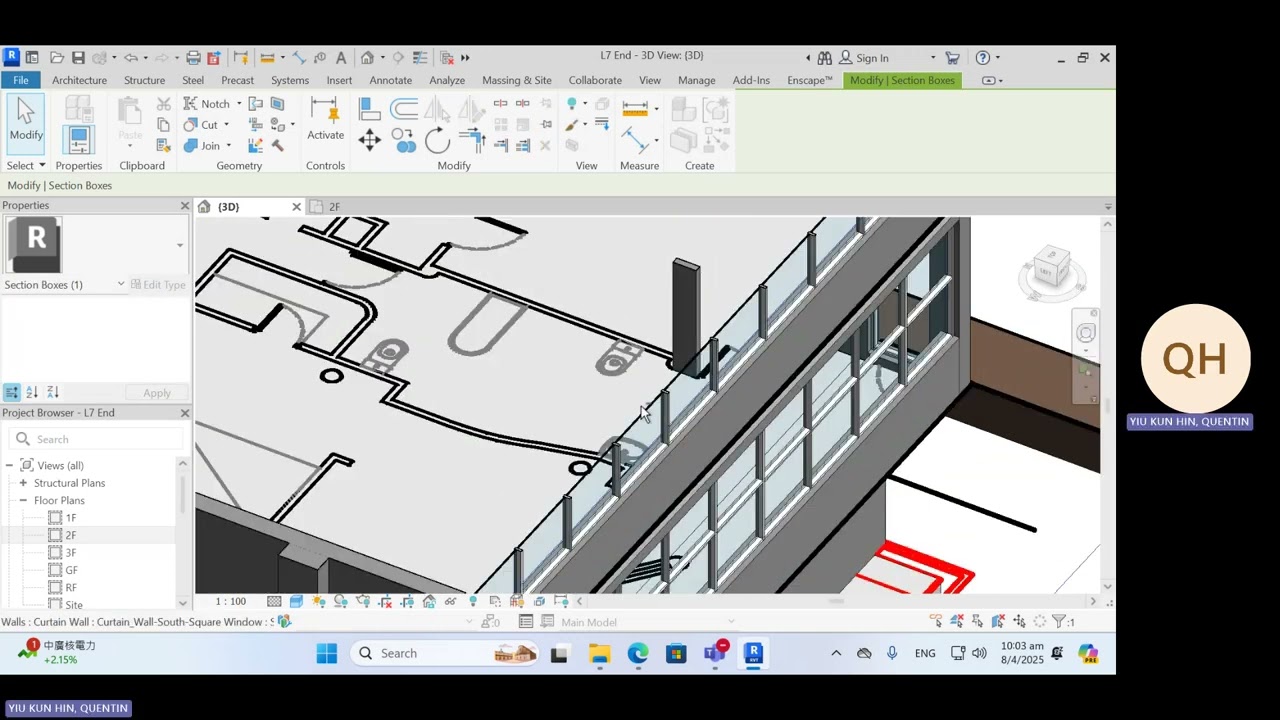Click the Cut to Clipboard scissors icon
Viewport: 1280px width, 720px height.
click(164, 104)
